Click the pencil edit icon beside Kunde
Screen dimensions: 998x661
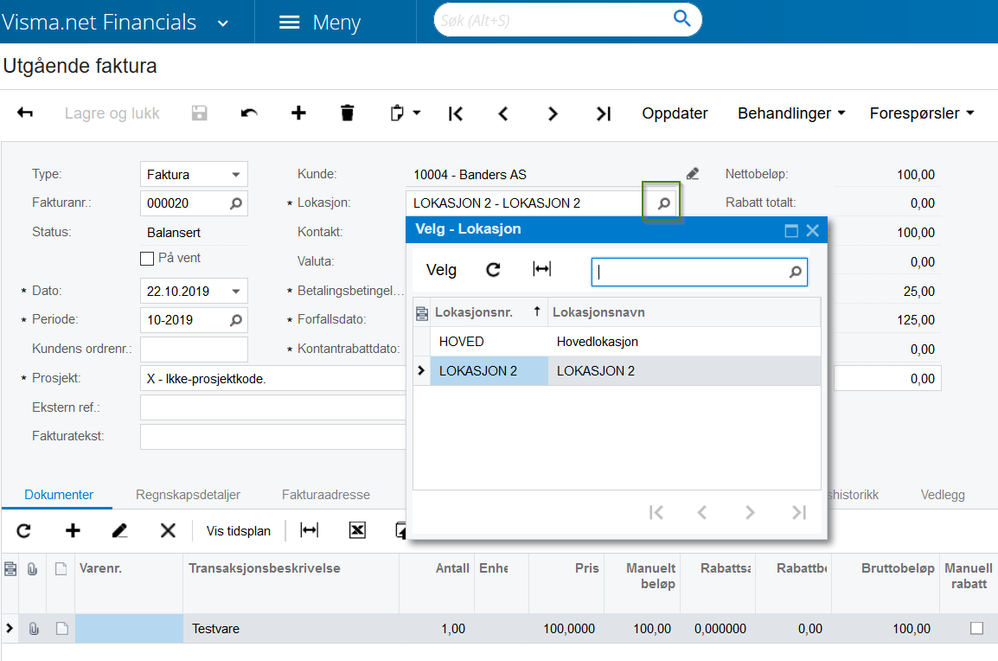[693, 174]
